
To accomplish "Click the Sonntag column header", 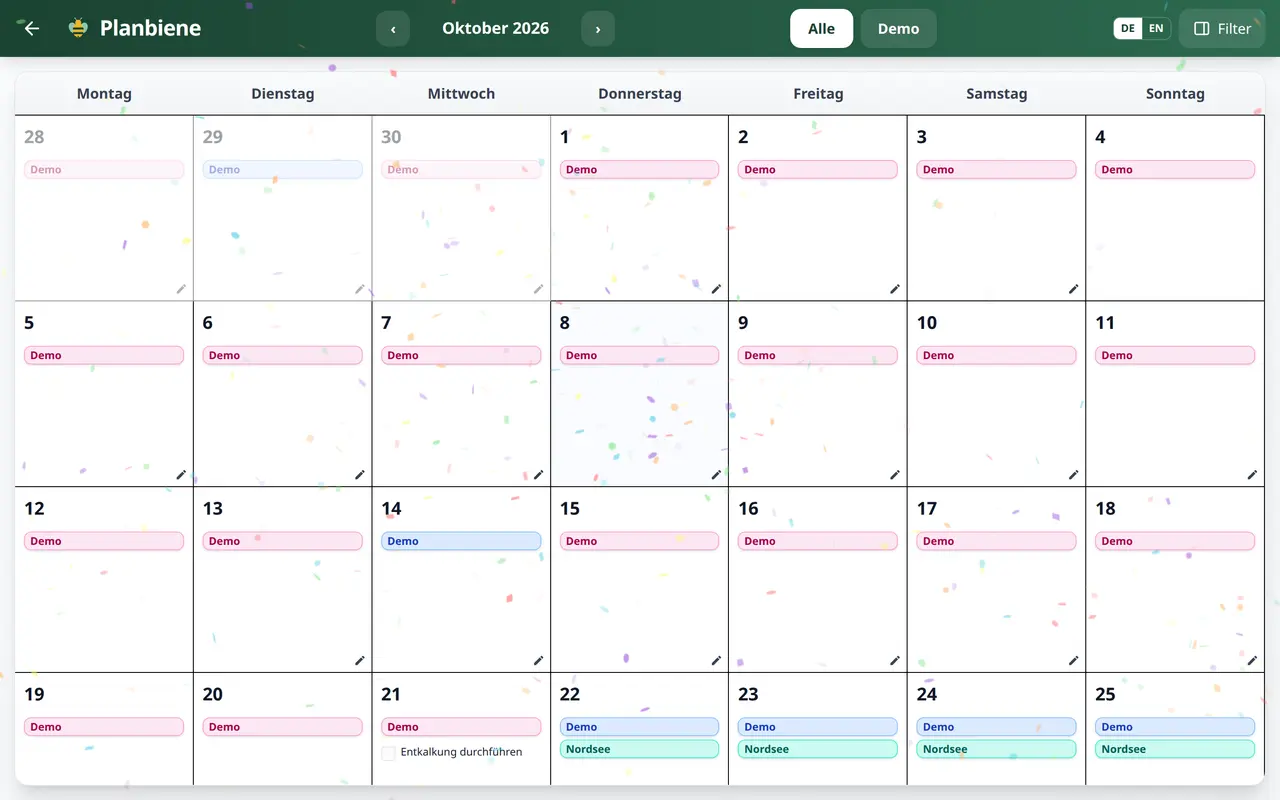I will tap(1175, 94).
